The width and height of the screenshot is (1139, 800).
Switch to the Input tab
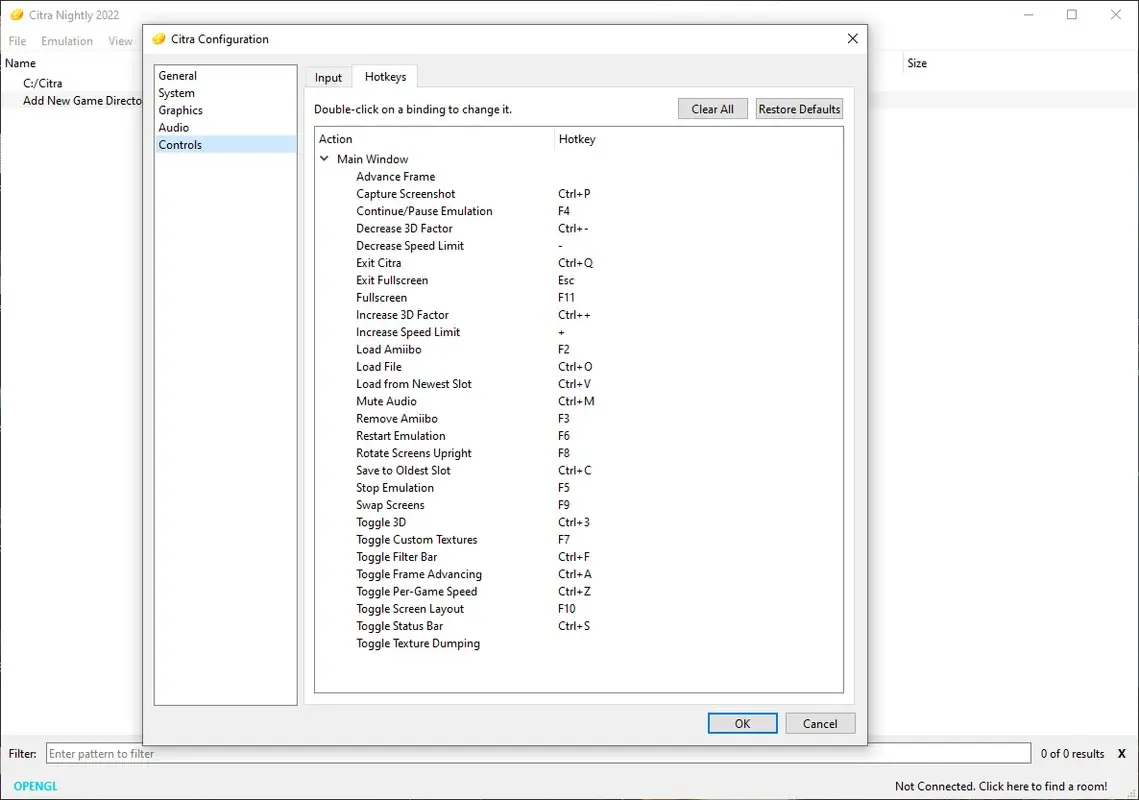pos(328,76)
